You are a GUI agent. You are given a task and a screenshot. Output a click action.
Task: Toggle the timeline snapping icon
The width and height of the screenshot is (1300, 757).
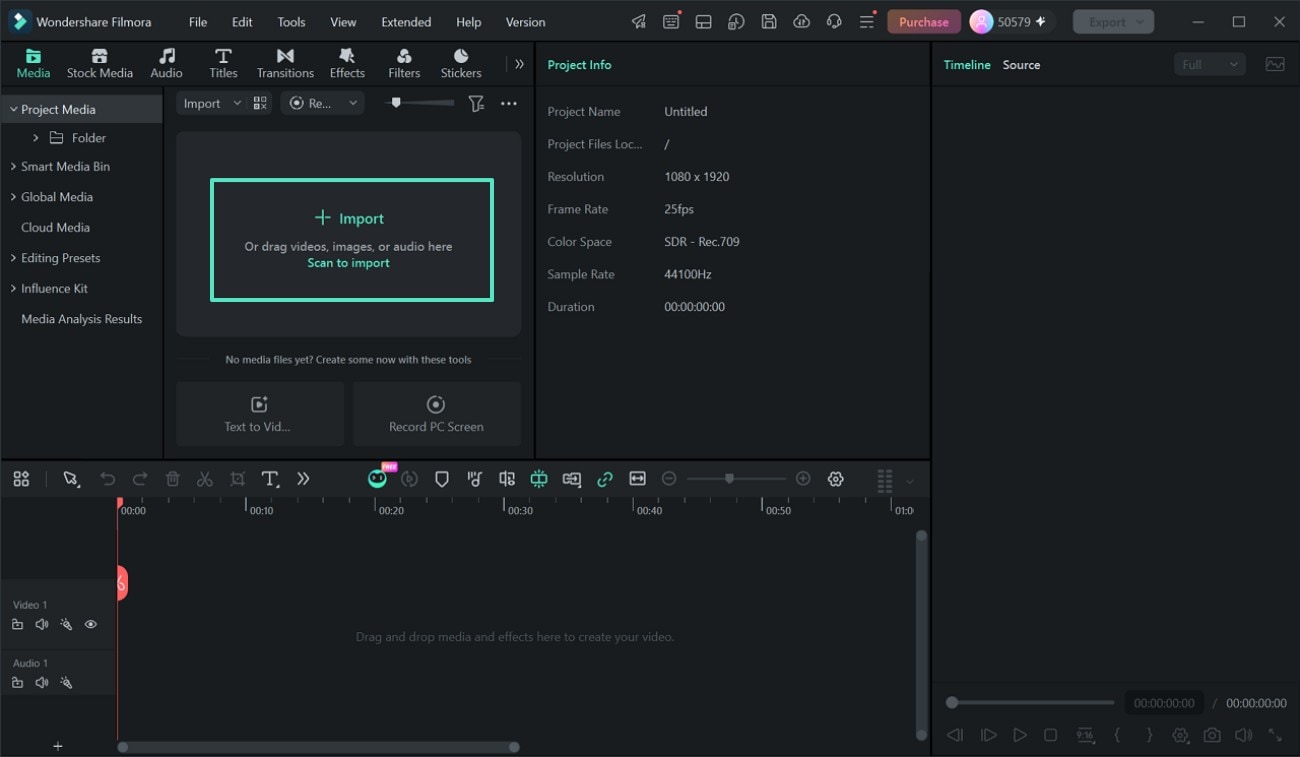point(539,479)
